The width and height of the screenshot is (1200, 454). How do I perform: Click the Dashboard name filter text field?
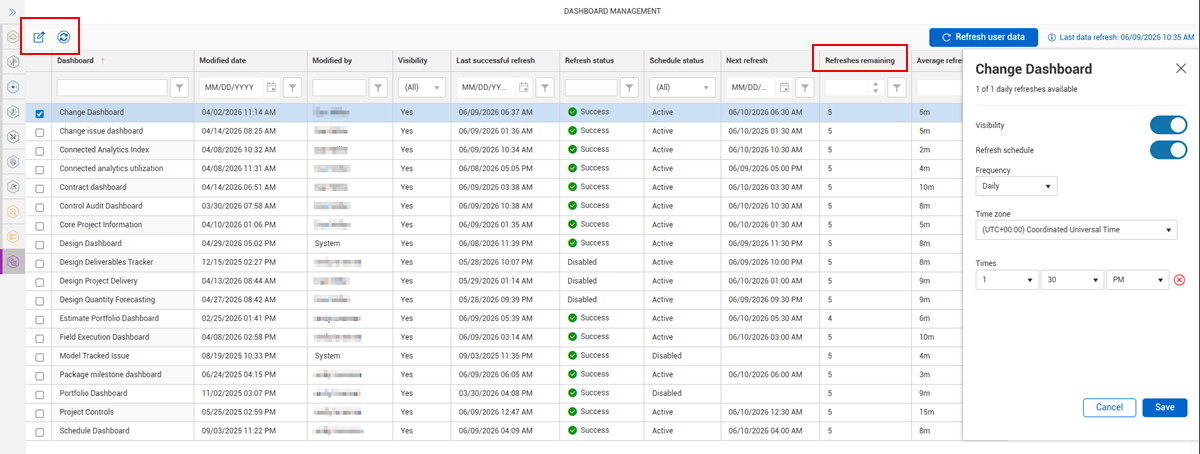112,88
